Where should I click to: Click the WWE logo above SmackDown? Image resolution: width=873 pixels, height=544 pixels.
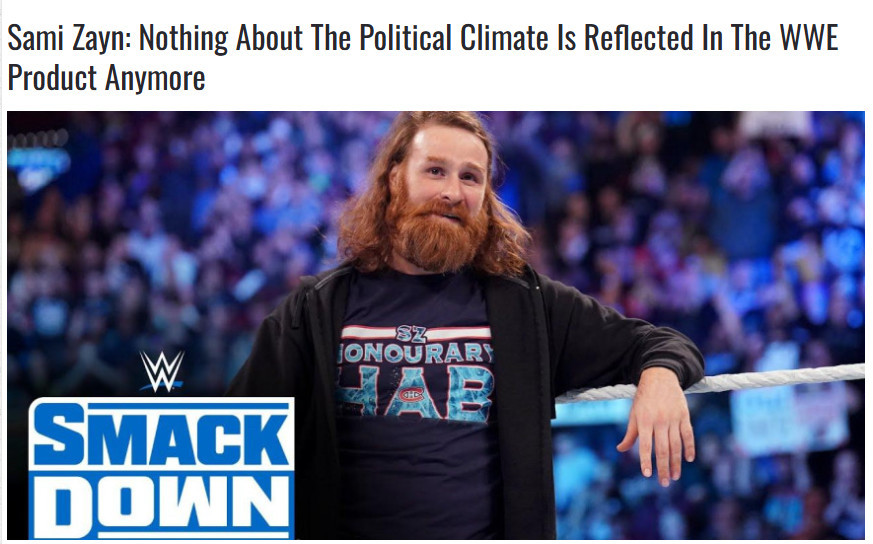click(x=161, y=371)
